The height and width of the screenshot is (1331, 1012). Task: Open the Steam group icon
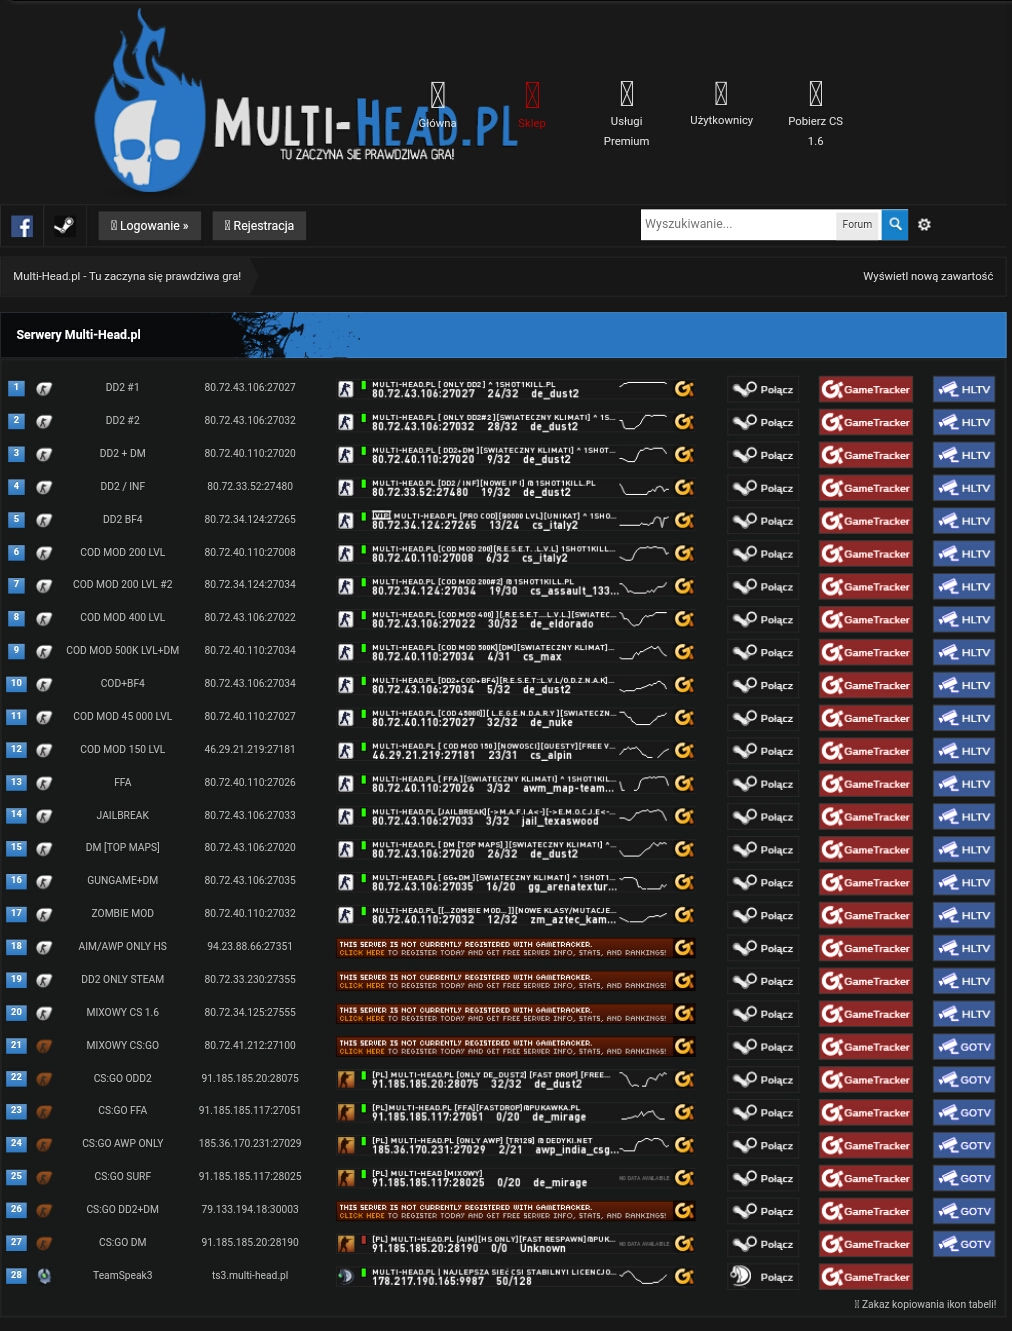tap(64, 226)
